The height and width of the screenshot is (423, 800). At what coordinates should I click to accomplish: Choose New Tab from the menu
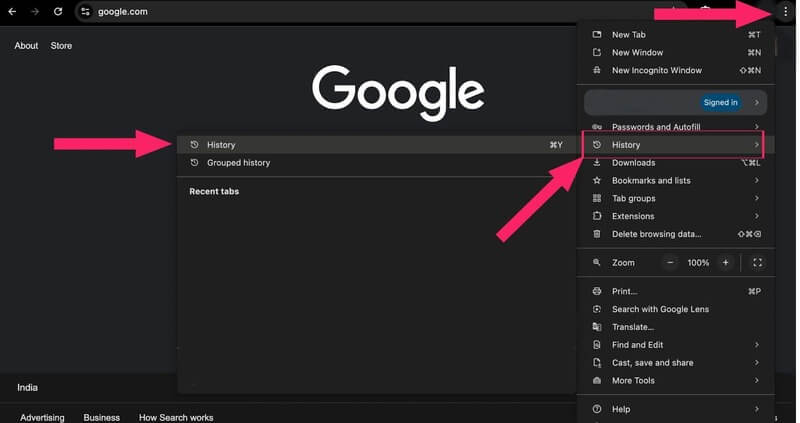(676, 35)
